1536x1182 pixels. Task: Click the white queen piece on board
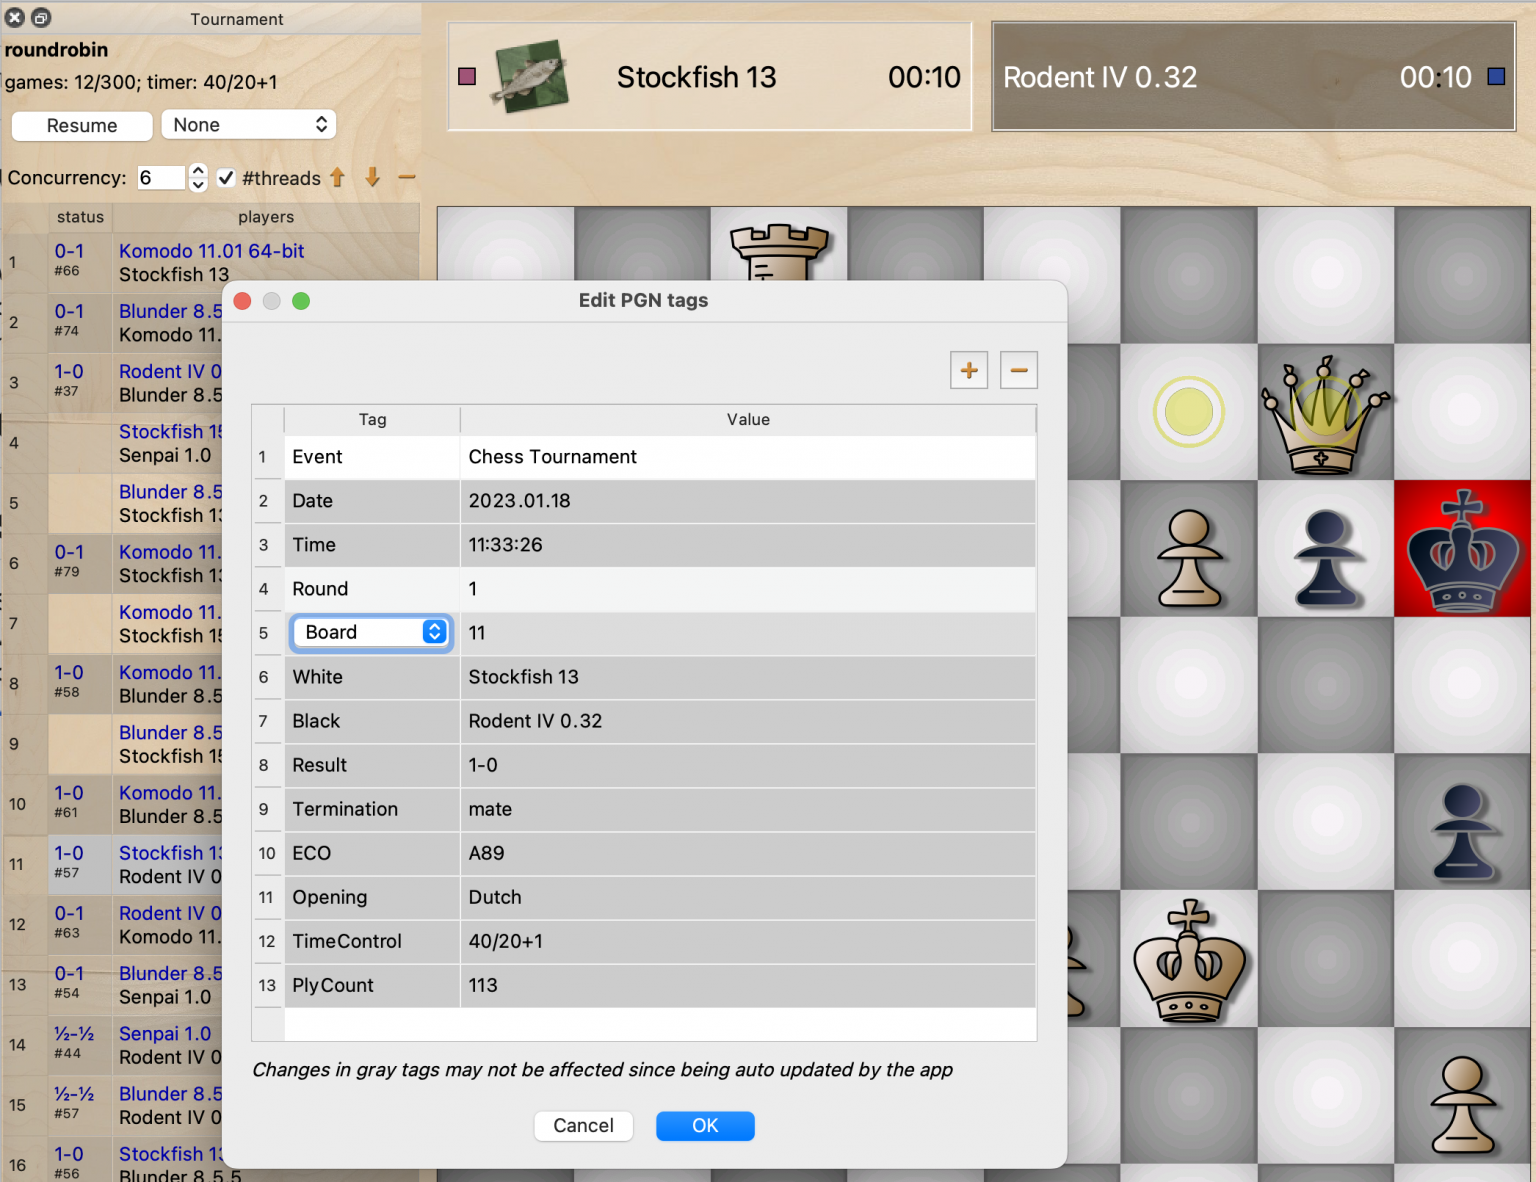tap(1325, 414)
